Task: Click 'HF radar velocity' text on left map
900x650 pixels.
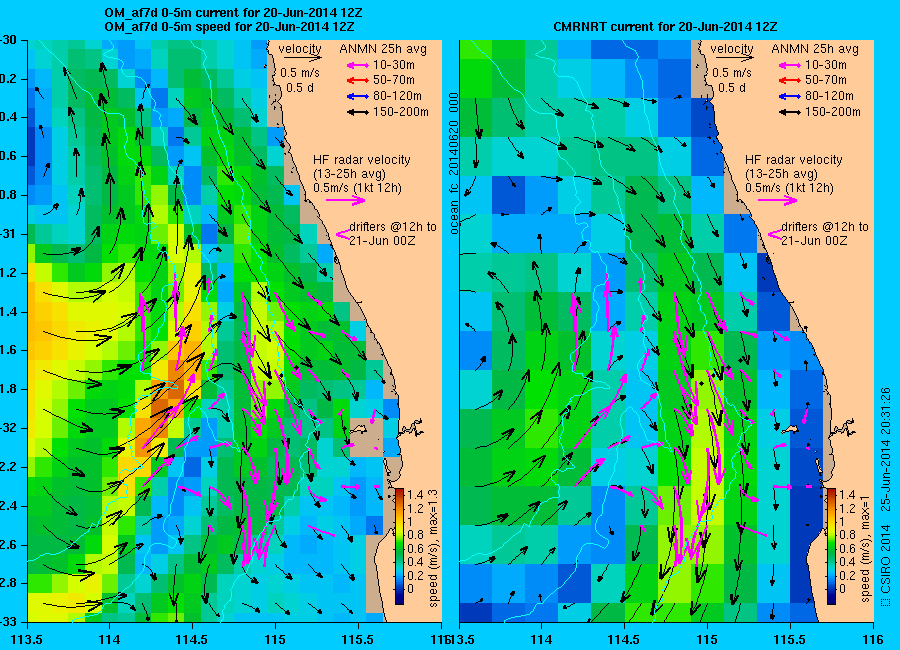Action: coord(362,160)
